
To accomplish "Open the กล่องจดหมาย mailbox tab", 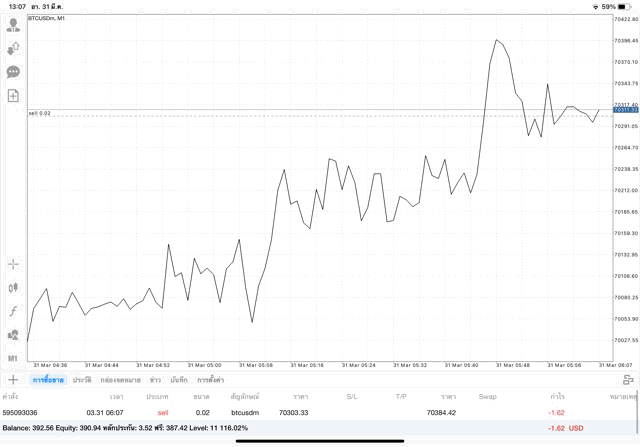I will coord(120,380).
